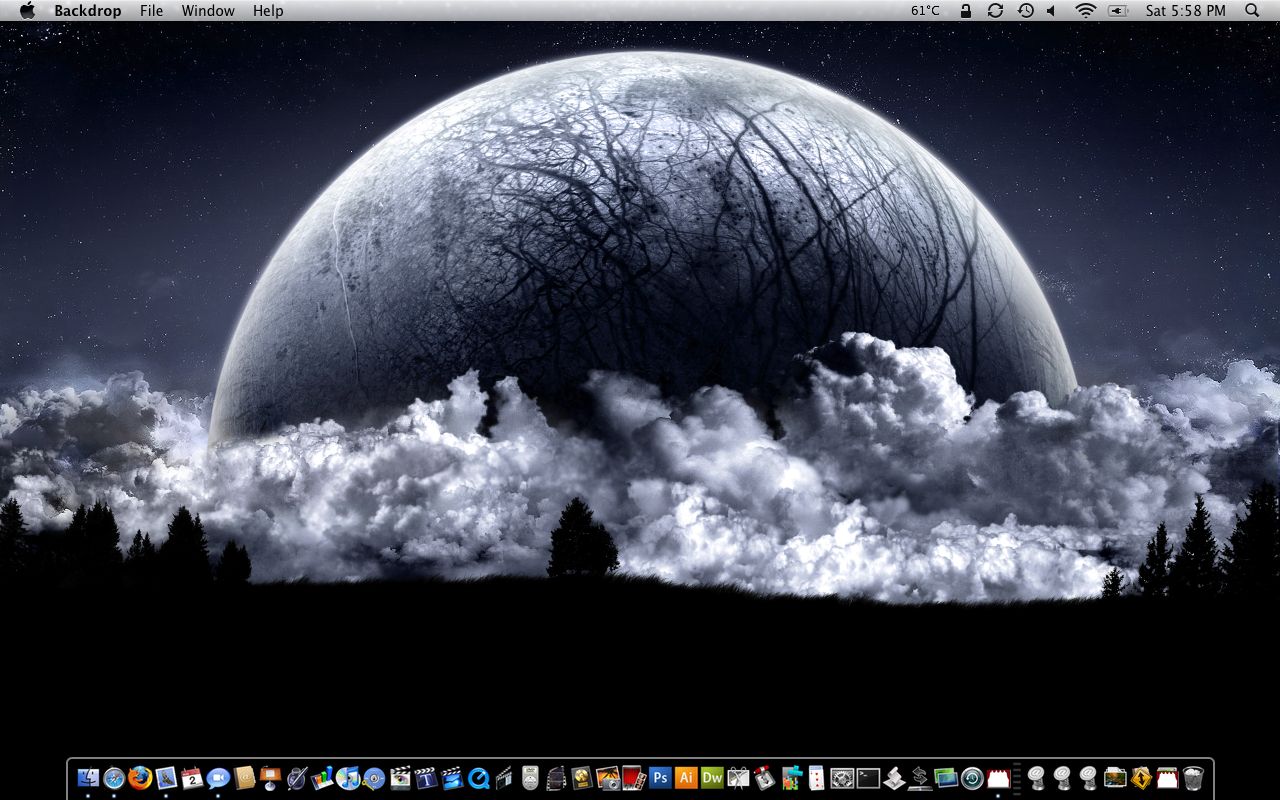Screen dimensions: 1280x800
Task: Open the scissors clipping icon in Dock
Action: [738, 777]
